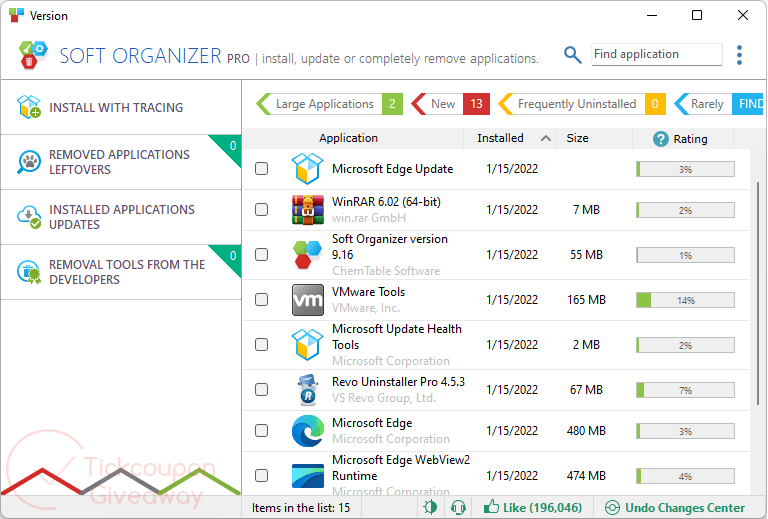
Task: Click the Removed Applications Leftovers paw icon
Action: (29, 162)
